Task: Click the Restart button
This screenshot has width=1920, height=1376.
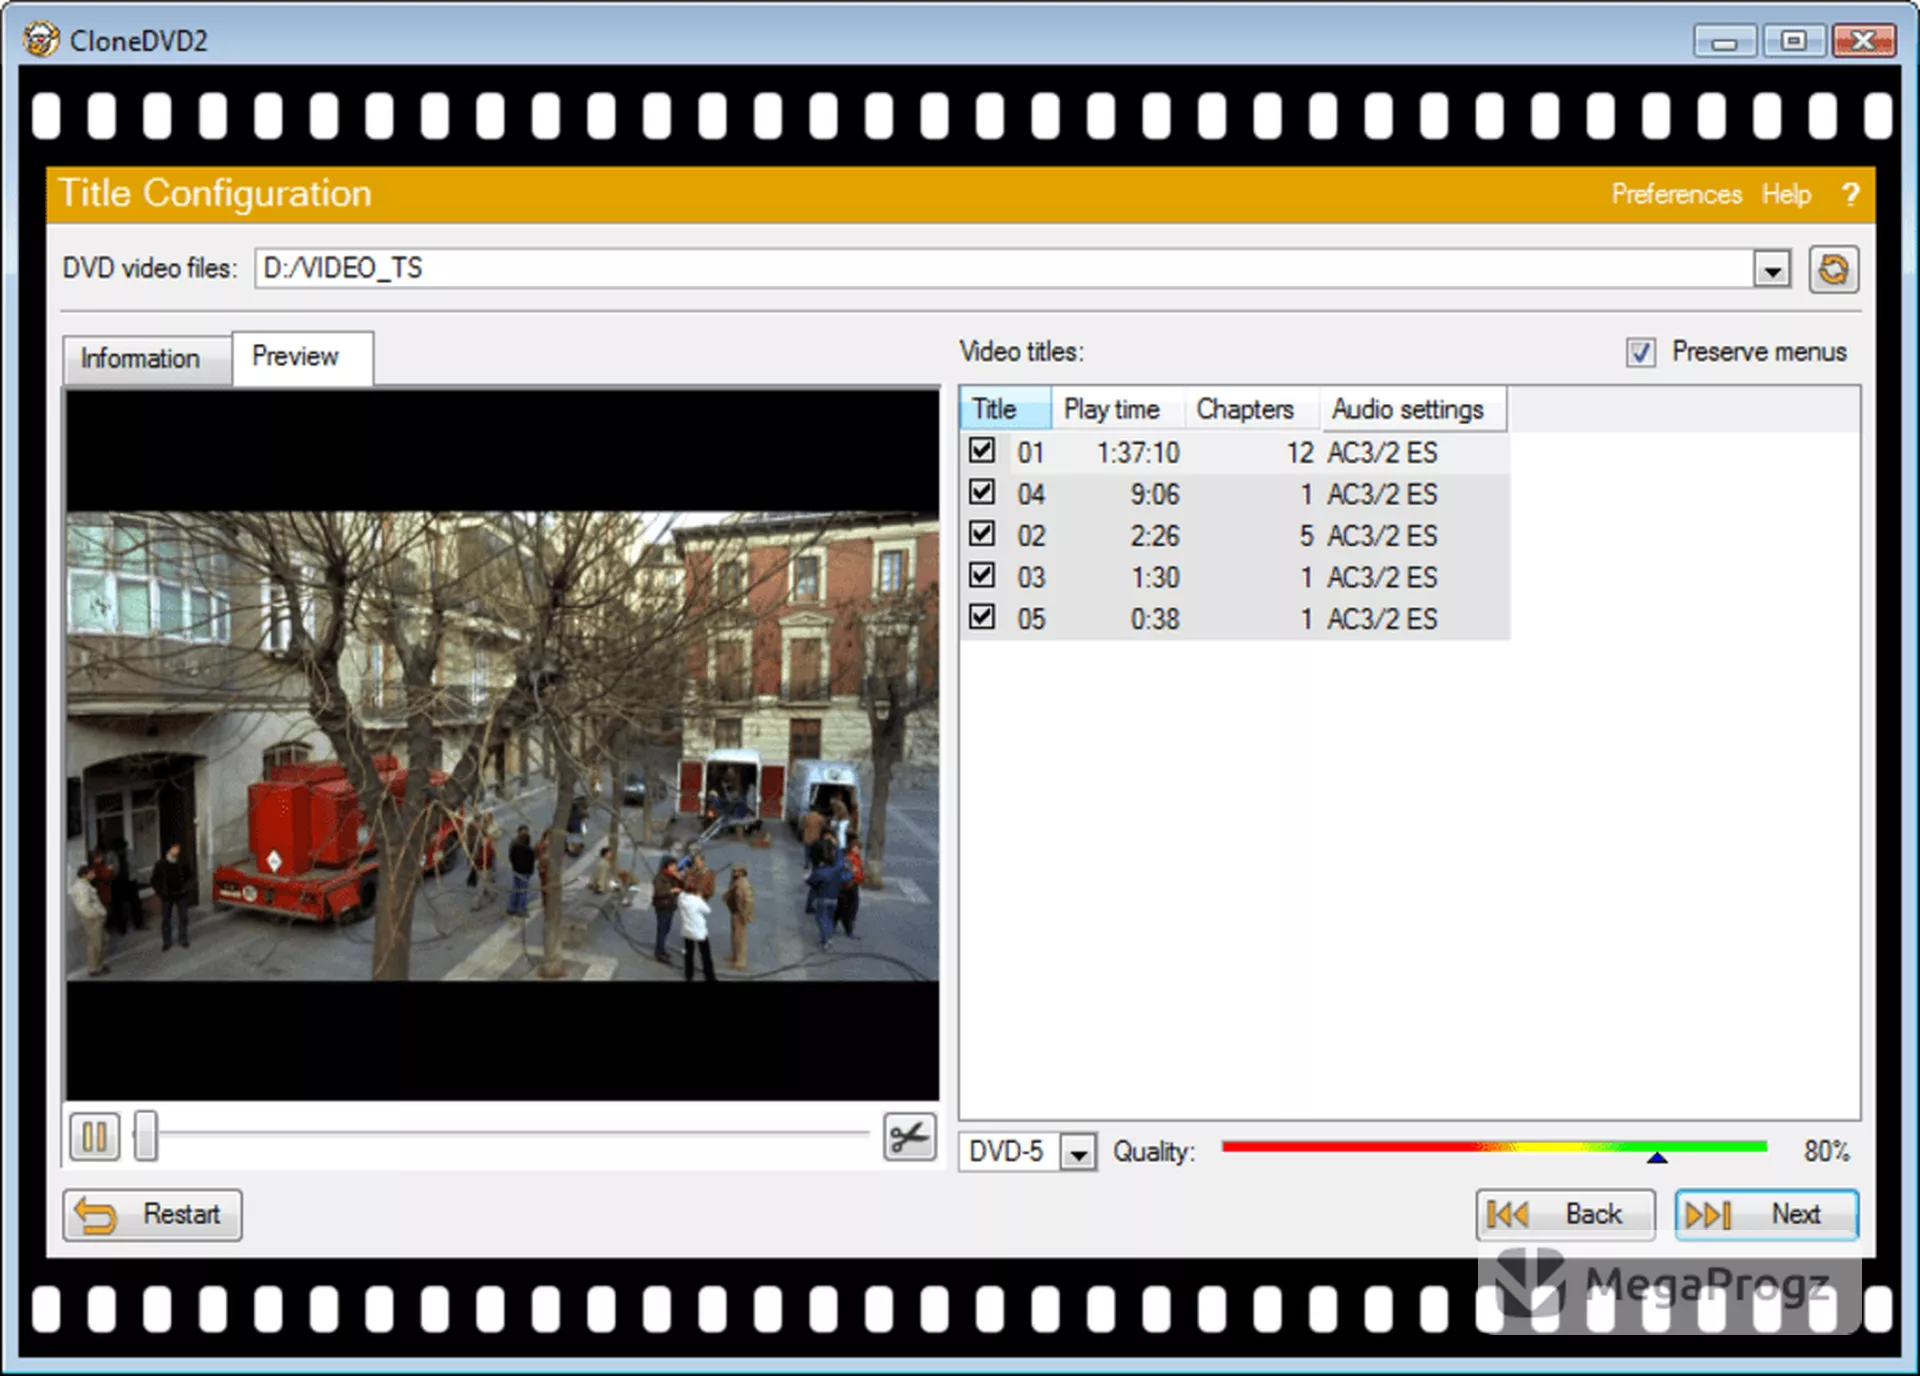Action: click(153, 1215)
